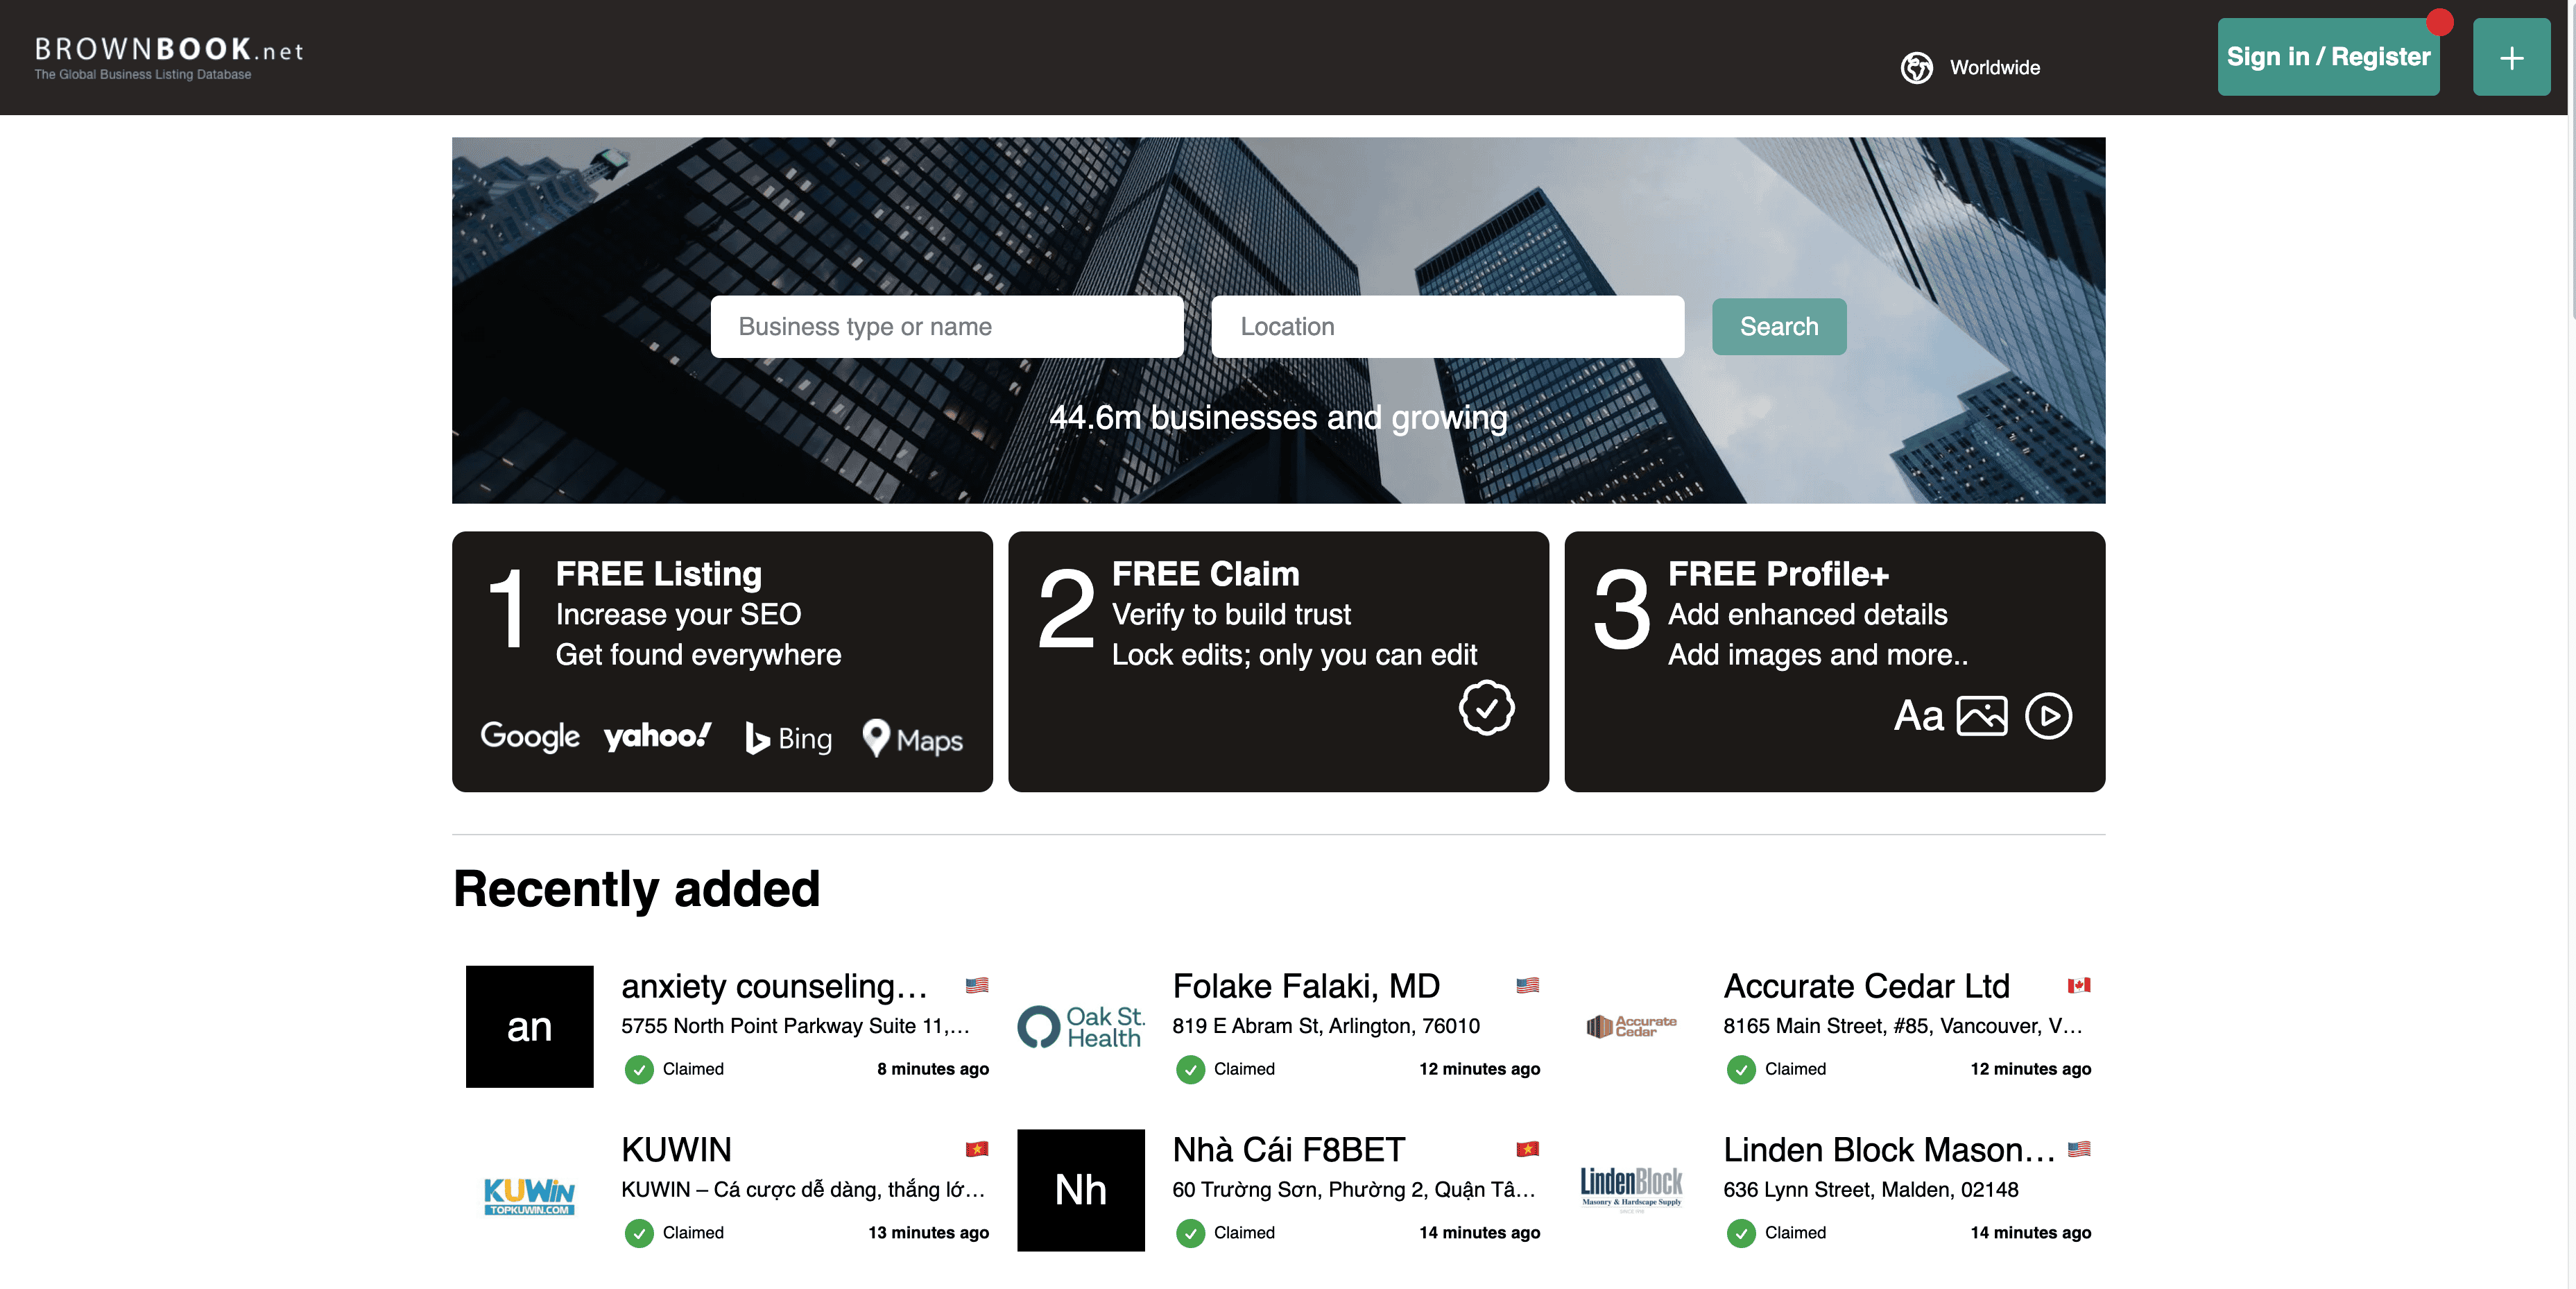Go to Brownbook.net home via logo
The width and height of the screenshot is (2576, 1289).
click(x=168, y=57)
